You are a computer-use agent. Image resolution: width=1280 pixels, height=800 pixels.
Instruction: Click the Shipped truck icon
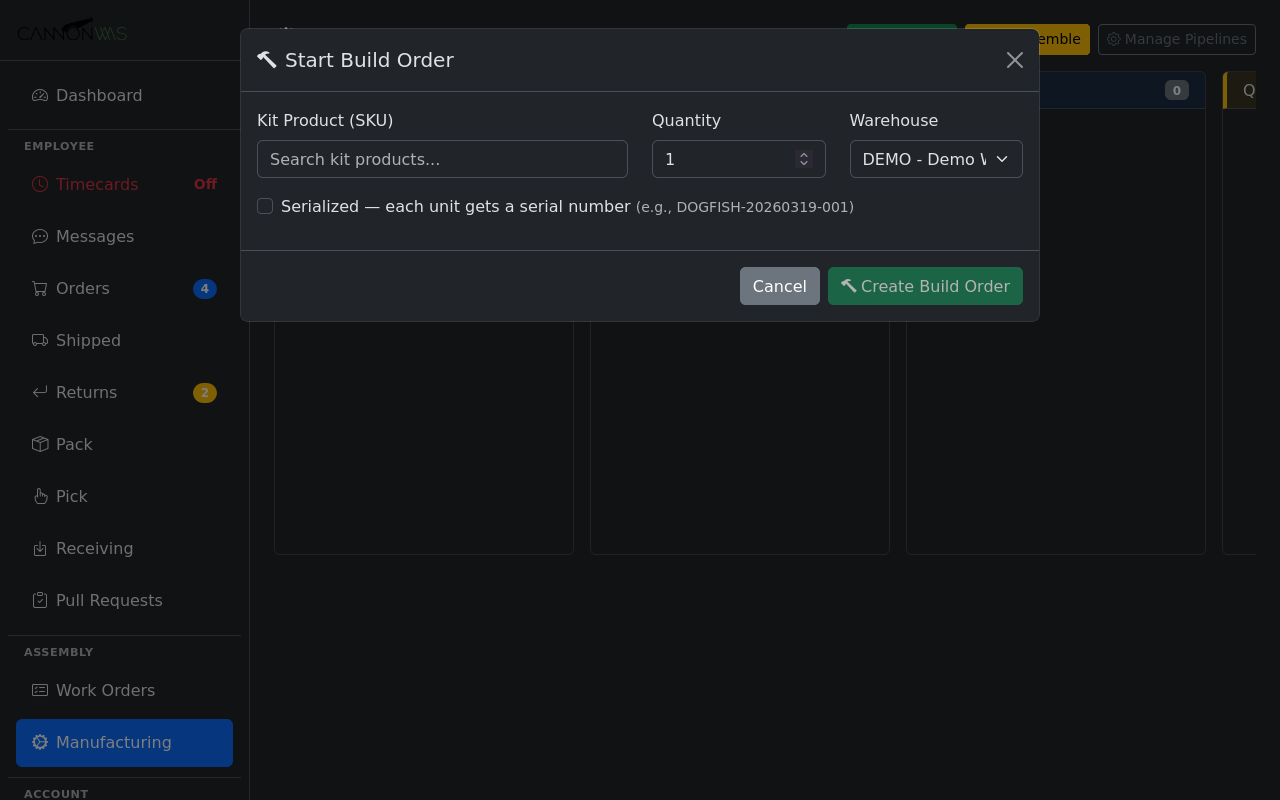coord(40,341)
